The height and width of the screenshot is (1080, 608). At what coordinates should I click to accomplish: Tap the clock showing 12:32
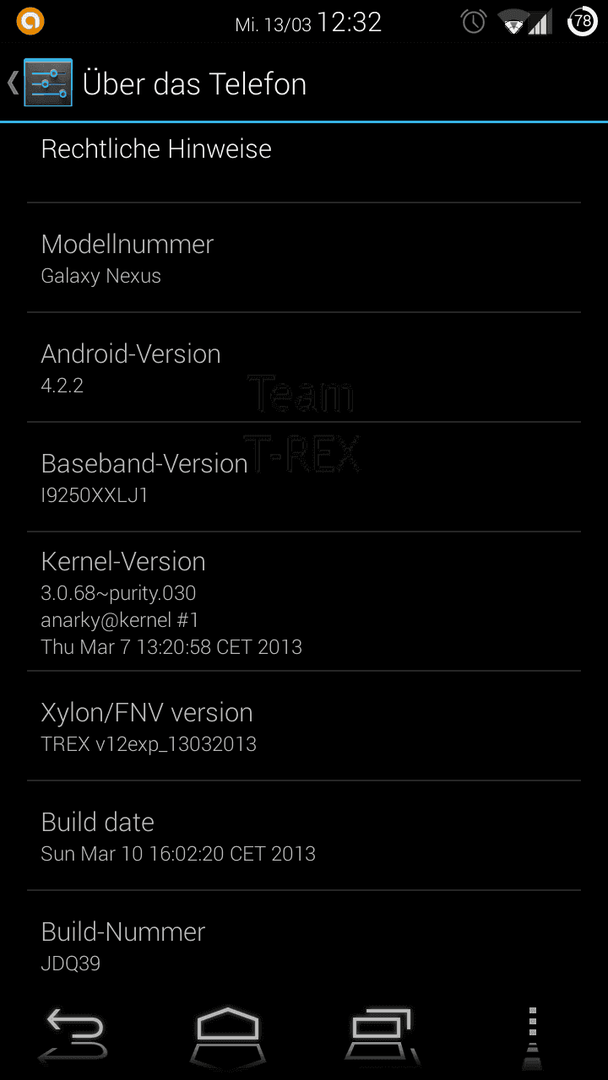349,23
